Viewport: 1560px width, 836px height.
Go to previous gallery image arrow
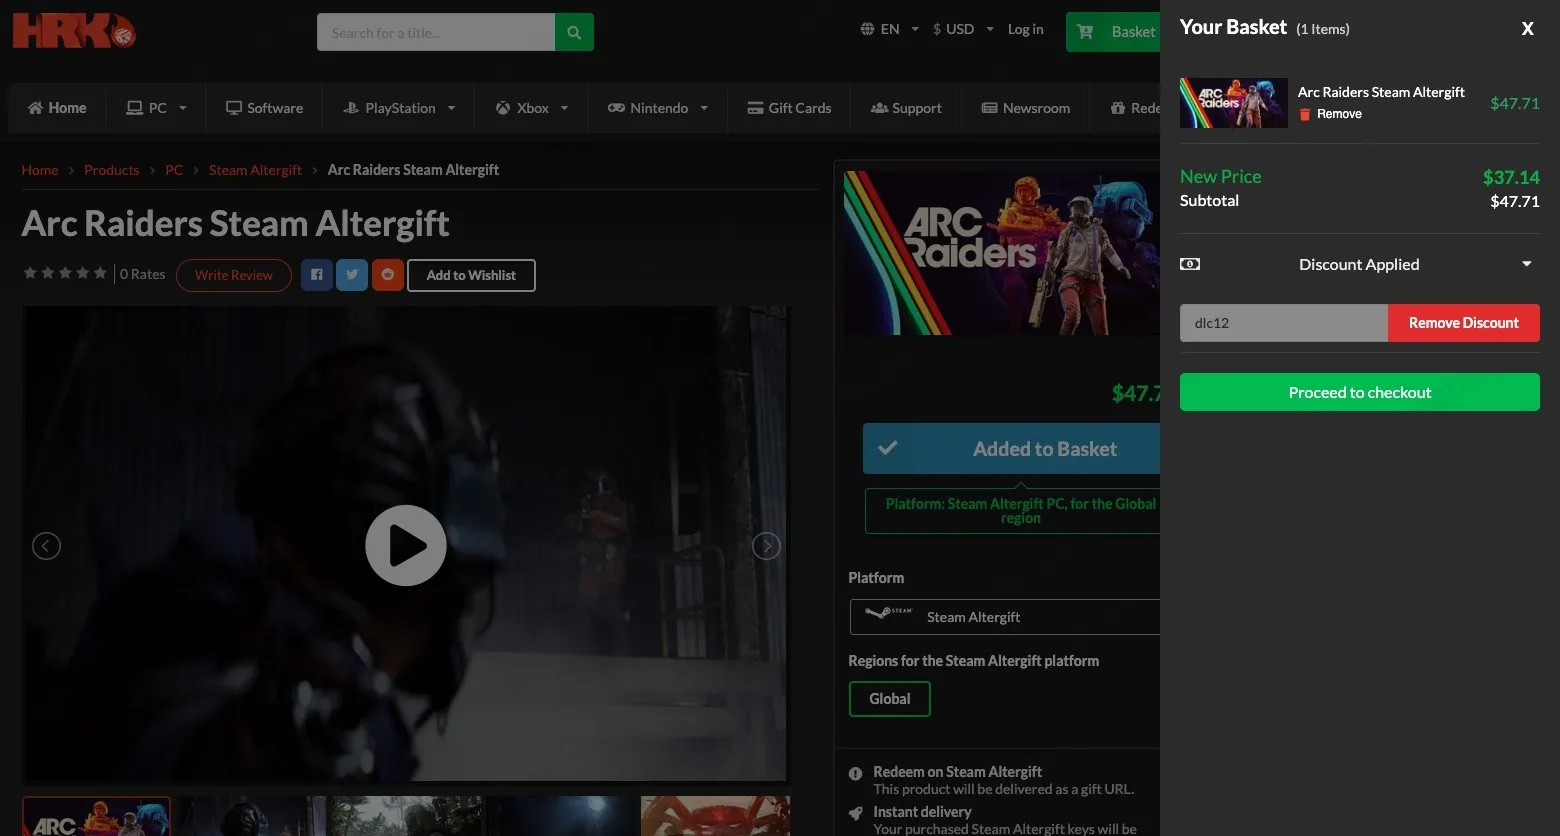[x=46, y=546]
